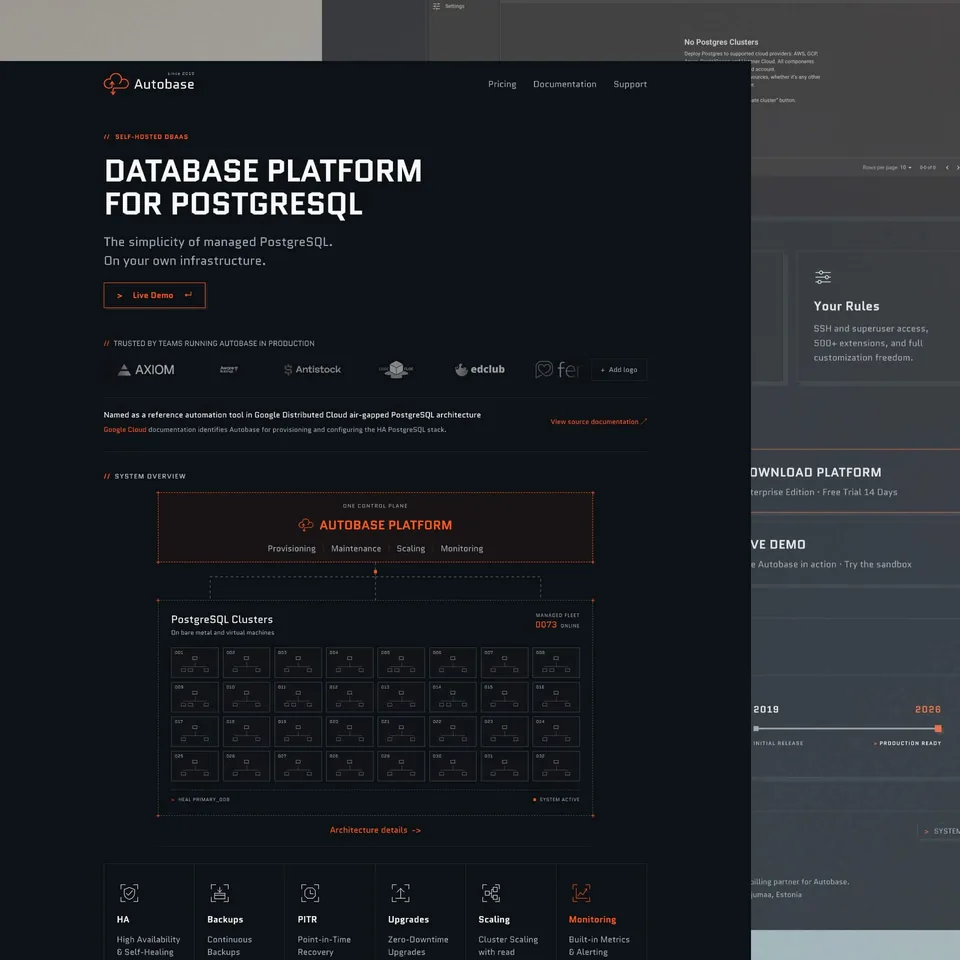Click the 2026 Production Ready timeline marker
960x960 pixels.
[x=937, y=729]
